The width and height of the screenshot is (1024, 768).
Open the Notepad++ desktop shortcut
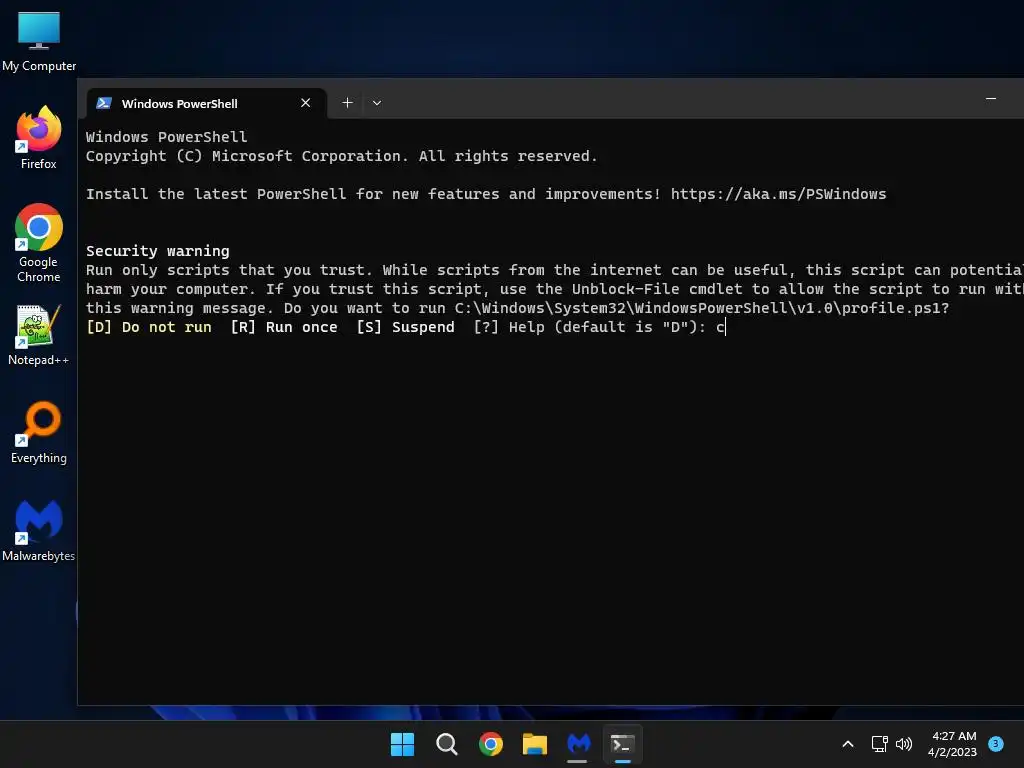[39, 335]
